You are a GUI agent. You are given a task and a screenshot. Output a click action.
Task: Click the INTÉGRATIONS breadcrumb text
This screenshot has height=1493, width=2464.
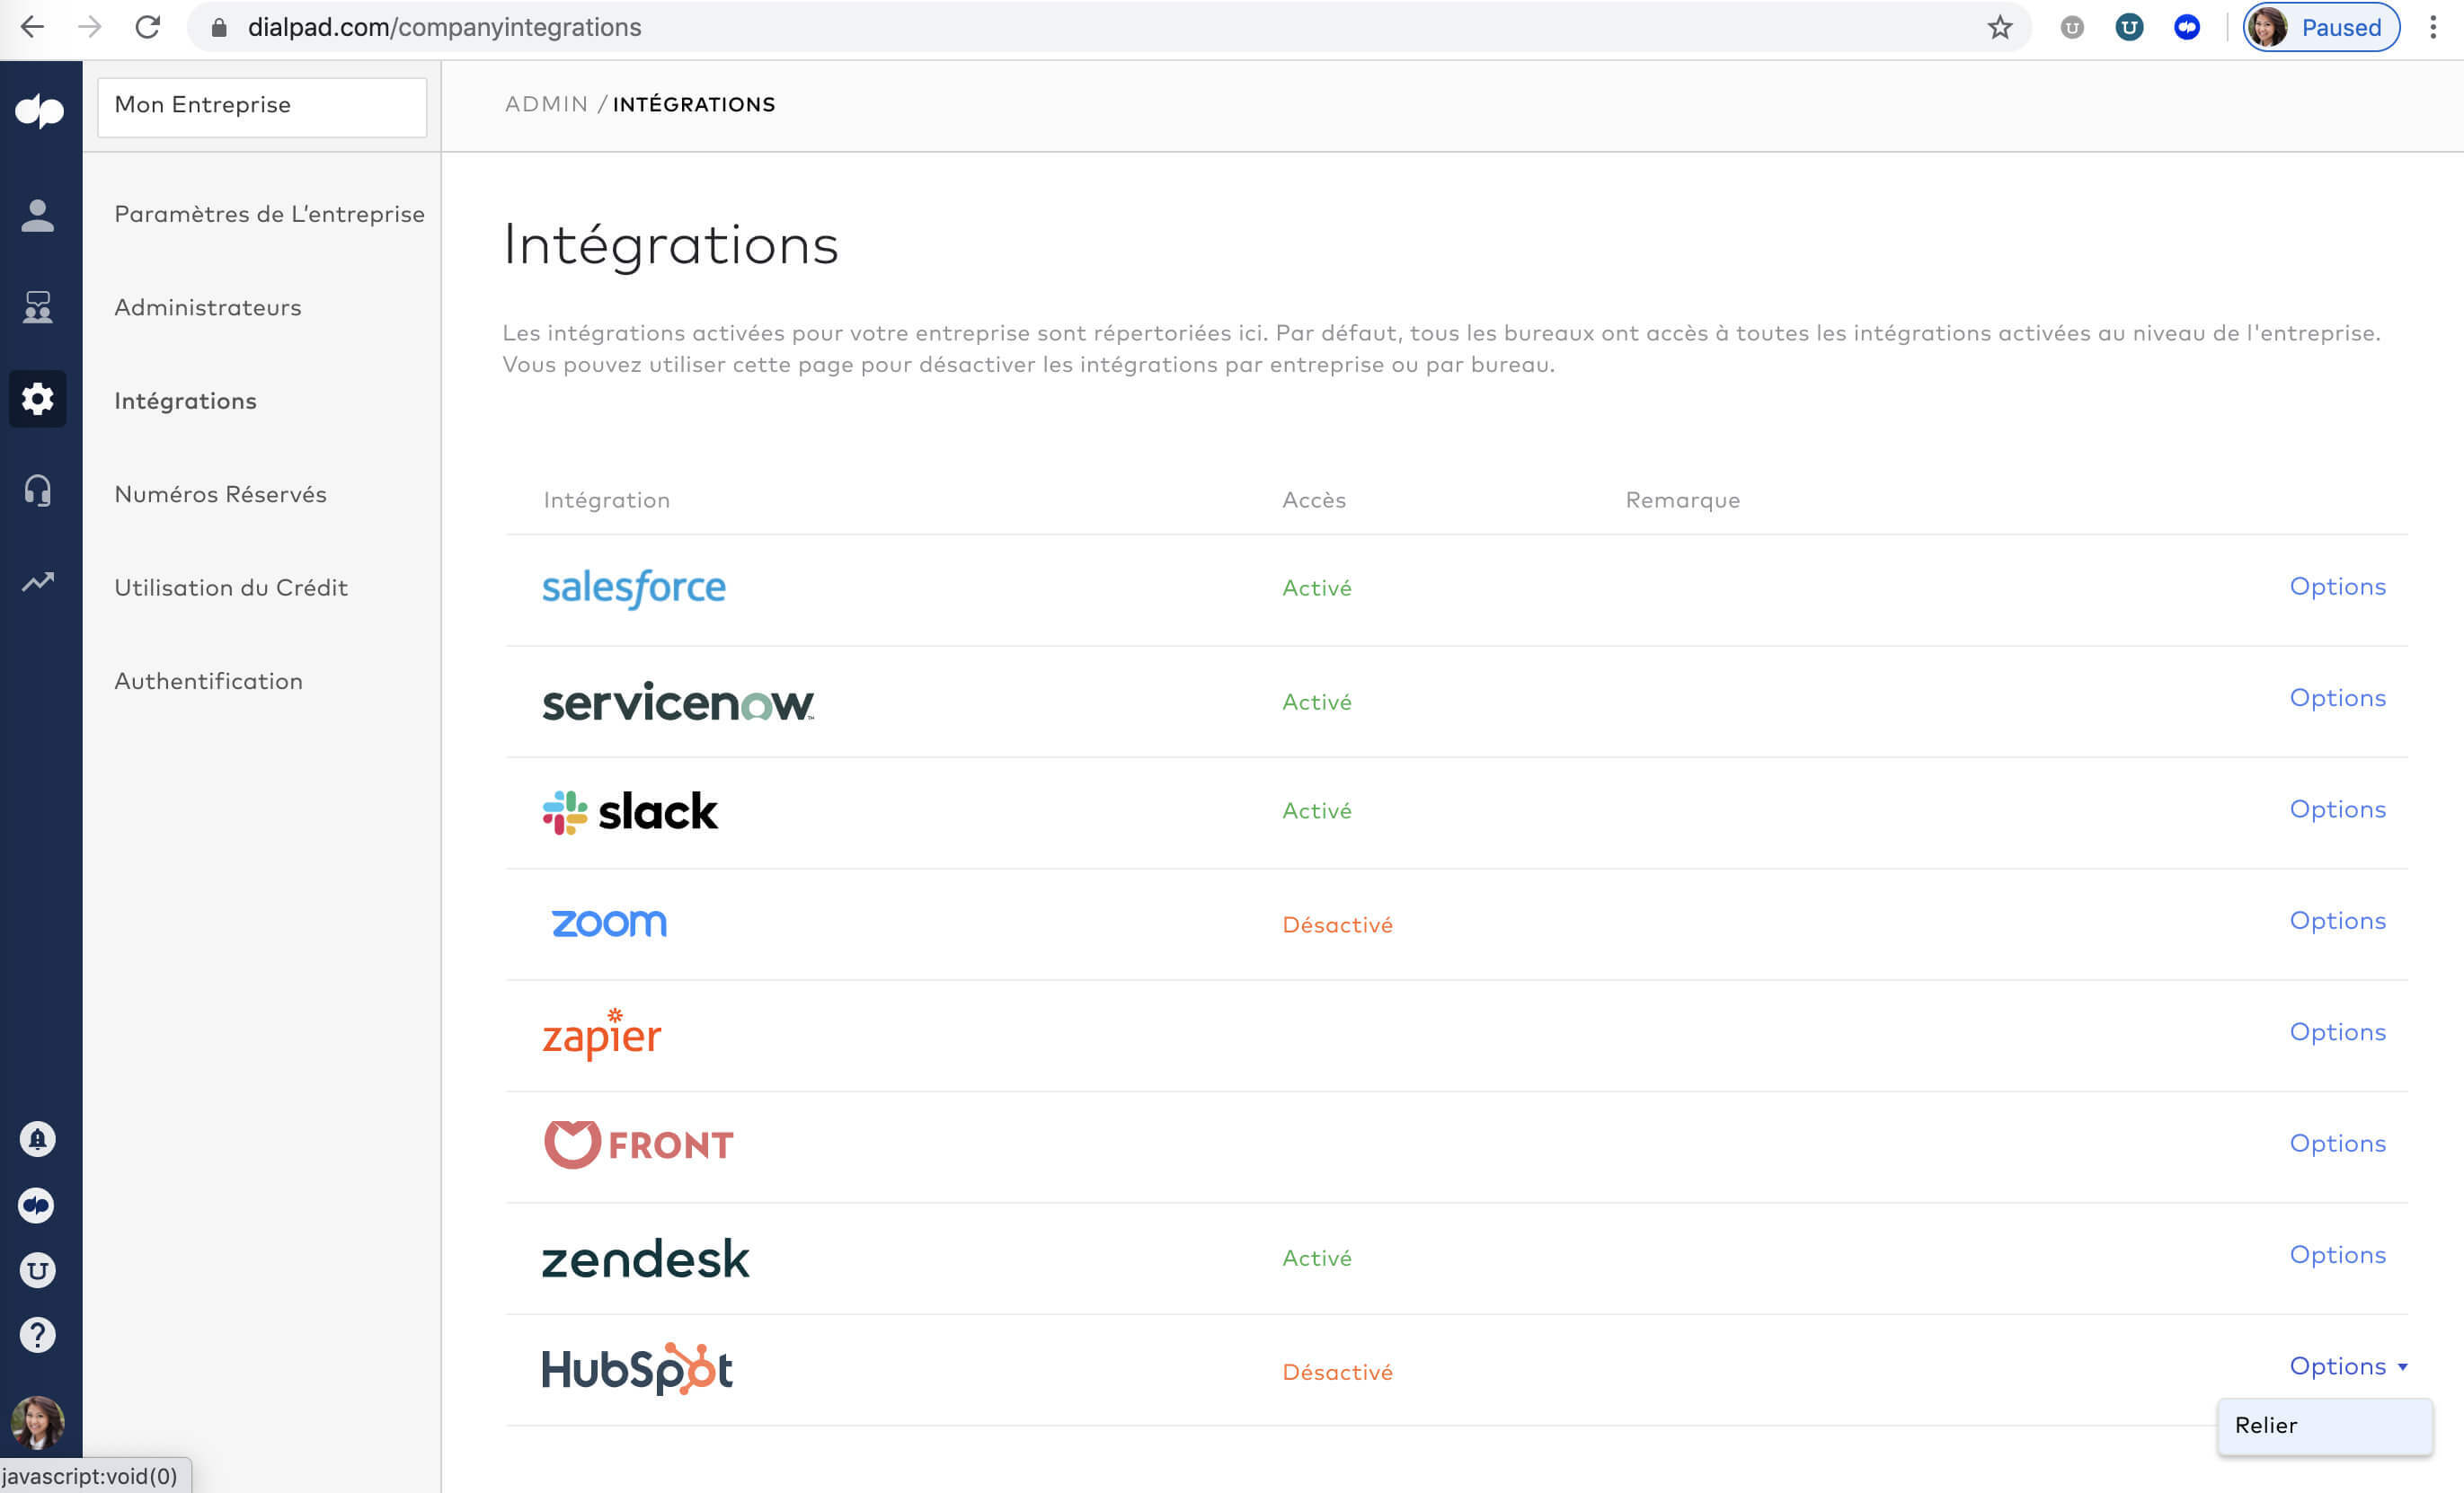(694, 104)
